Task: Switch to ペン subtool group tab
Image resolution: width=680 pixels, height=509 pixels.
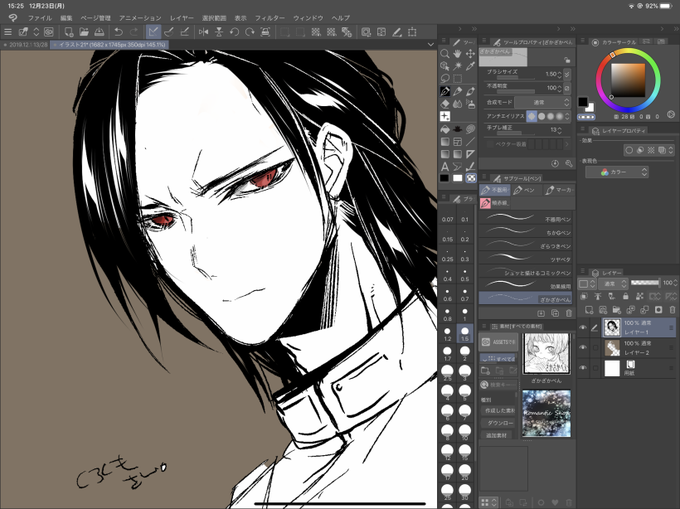Action: click(x=526, y=190)
